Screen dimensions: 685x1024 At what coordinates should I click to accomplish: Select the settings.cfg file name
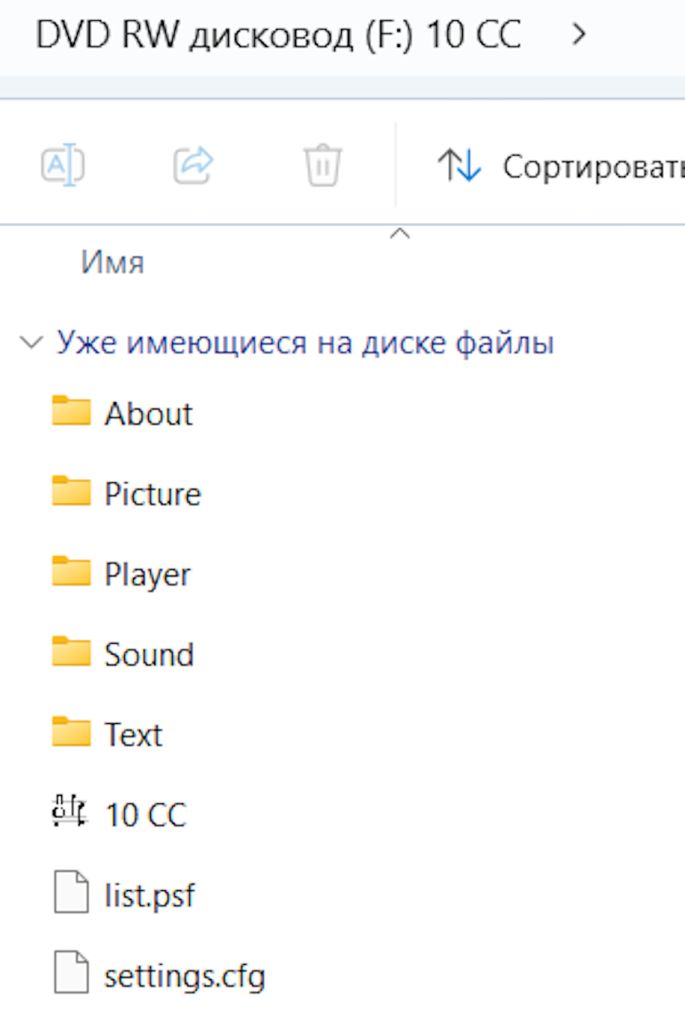(185, 976)
